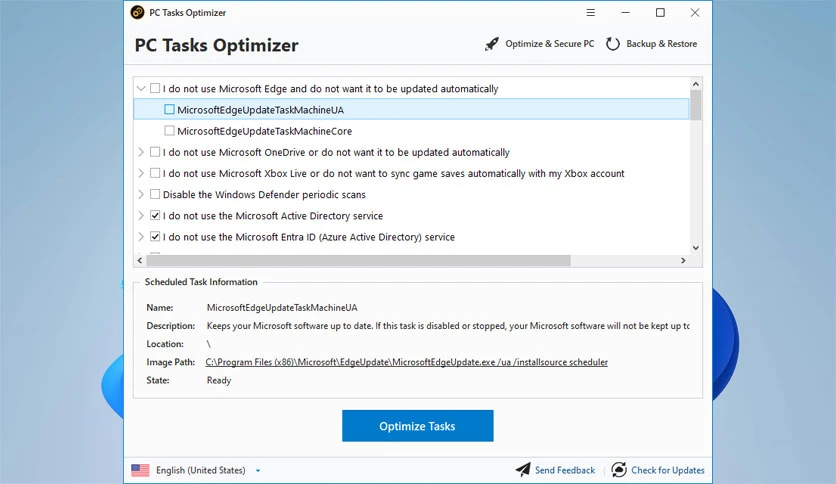Expand the Windows Defender periodic scans group
The width and height of the screenshot is (836, 484).
coord(141,194)
